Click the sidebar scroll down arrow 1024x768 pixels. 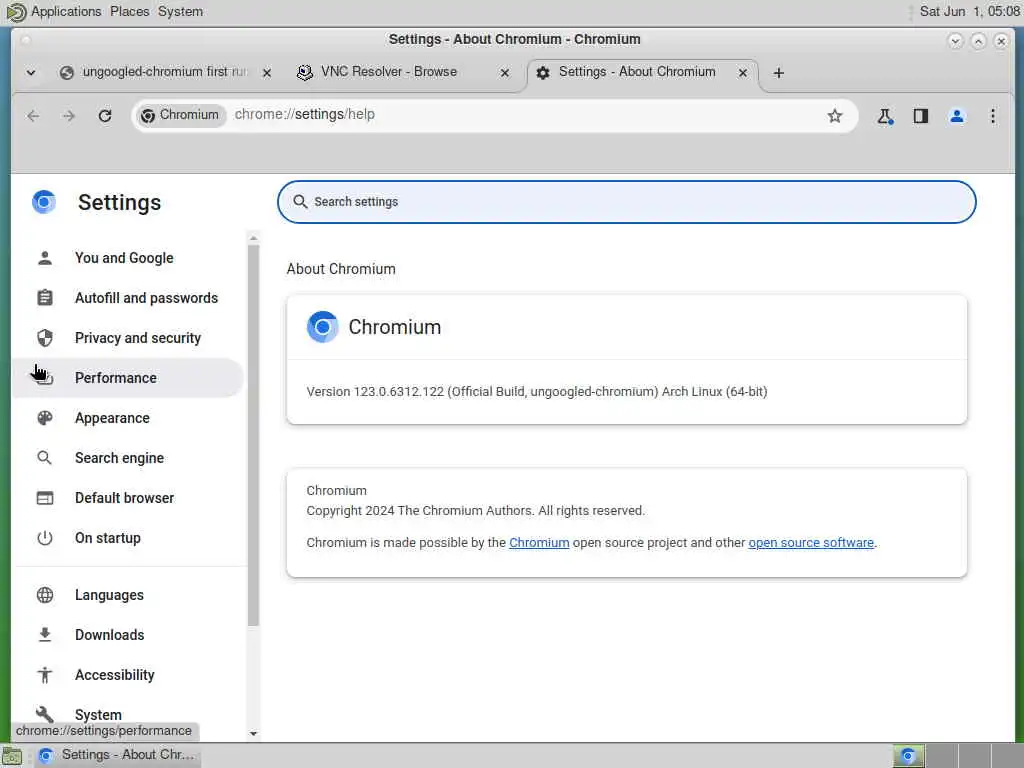click(x=253, y=733)
